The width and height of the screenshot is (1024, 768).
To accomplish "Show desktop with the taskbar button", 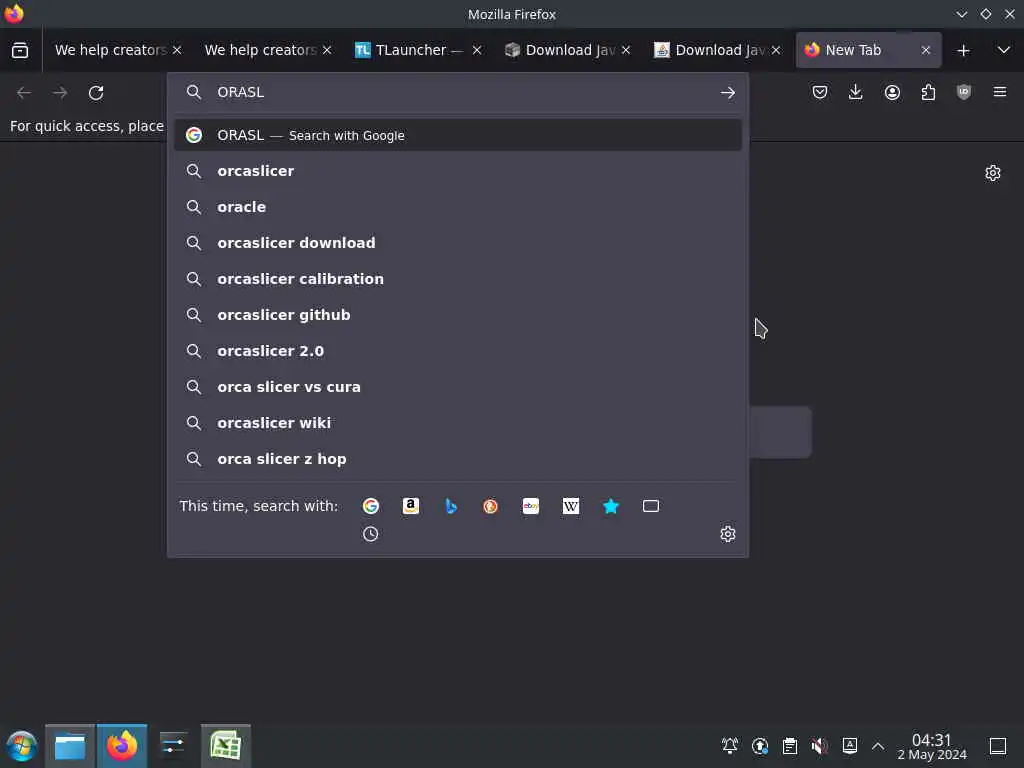I will coord(998,746).
